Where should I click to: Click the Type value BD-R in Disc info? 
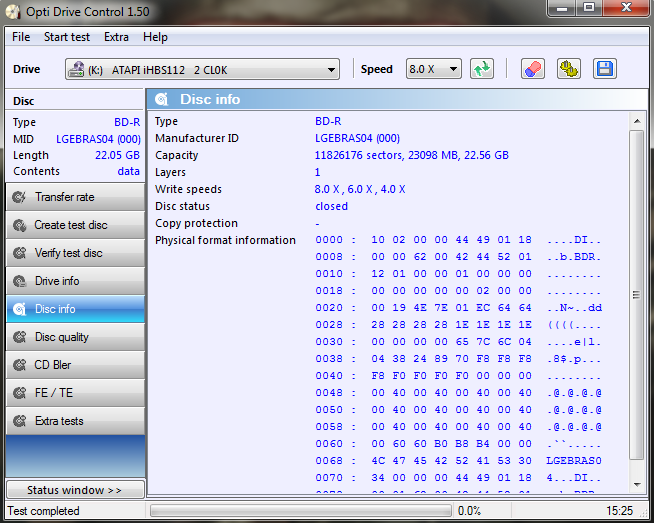point(328,121)
